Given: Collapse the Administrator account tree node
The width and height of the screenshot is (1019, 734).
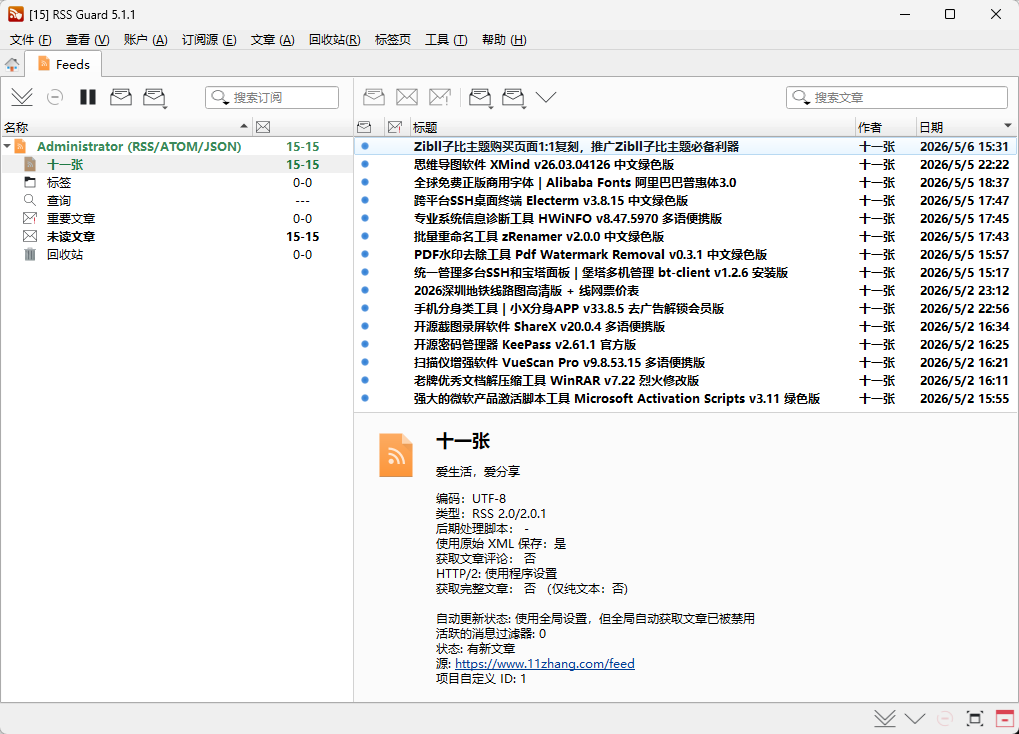Looking at the screenshot, I should (x=7, y=146).
